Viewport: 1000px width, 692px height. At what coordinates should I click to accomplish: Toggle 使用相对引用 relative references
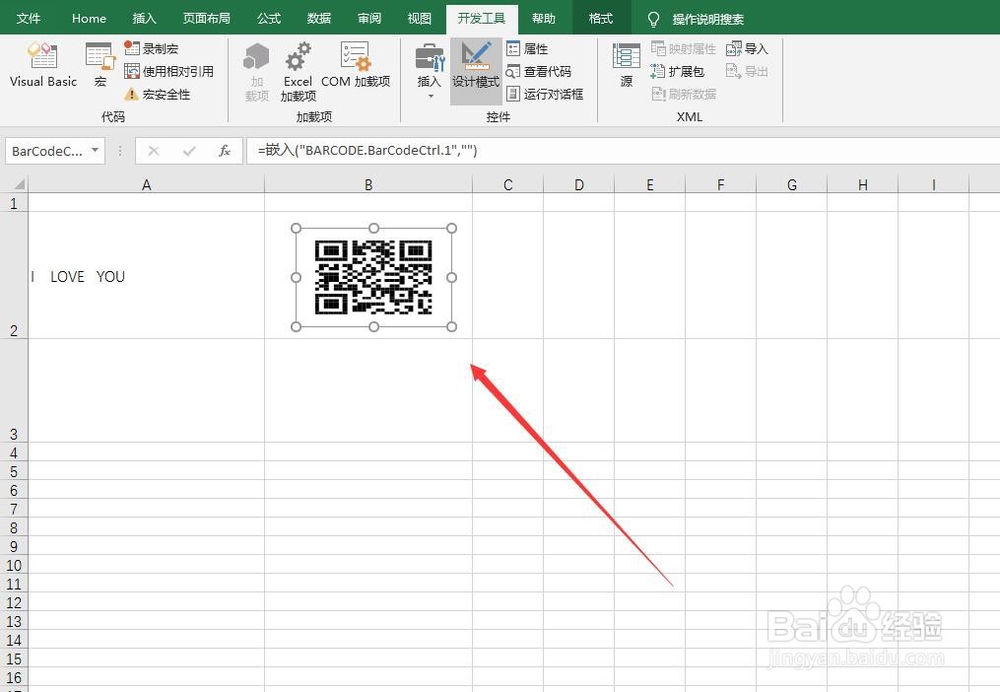pyautogui.click(x=169, y=71)
